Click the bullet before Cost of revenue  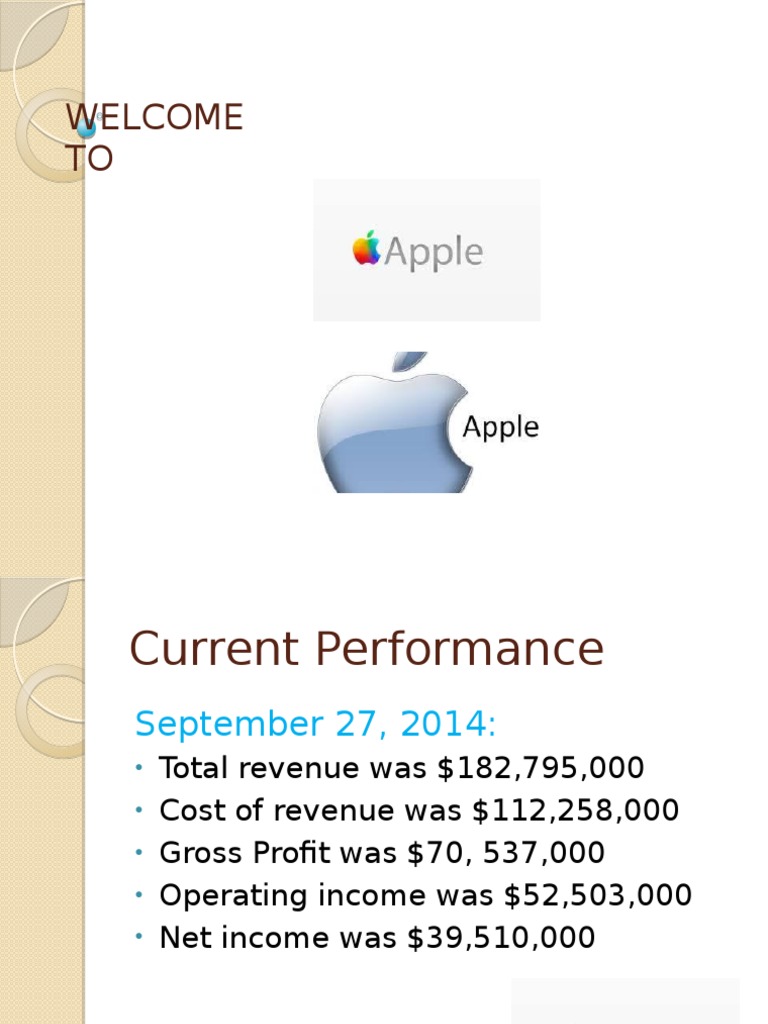click(138, 811)
